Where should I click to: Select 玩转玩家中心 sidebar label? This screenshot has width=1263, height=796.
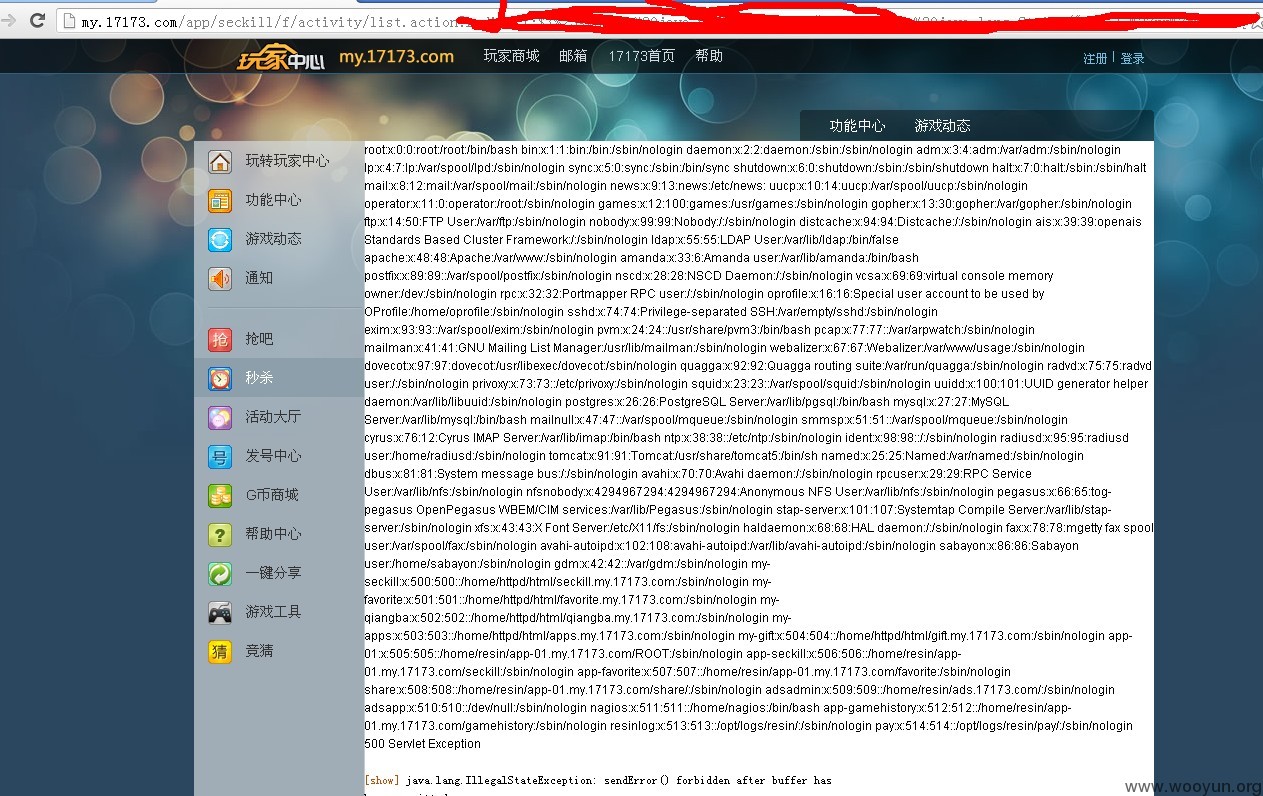click(287, 161)
